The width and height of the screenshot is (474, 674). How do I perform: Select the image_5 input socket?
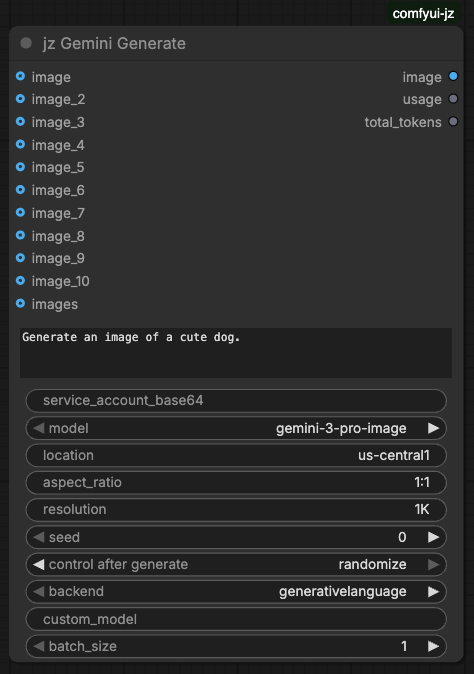click(x=20, y=167)
